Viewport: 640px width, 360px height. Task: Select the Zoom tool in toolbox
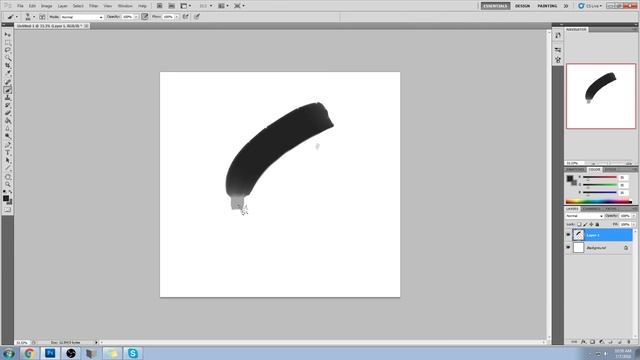pyautogui.click(x=7, y=185)
